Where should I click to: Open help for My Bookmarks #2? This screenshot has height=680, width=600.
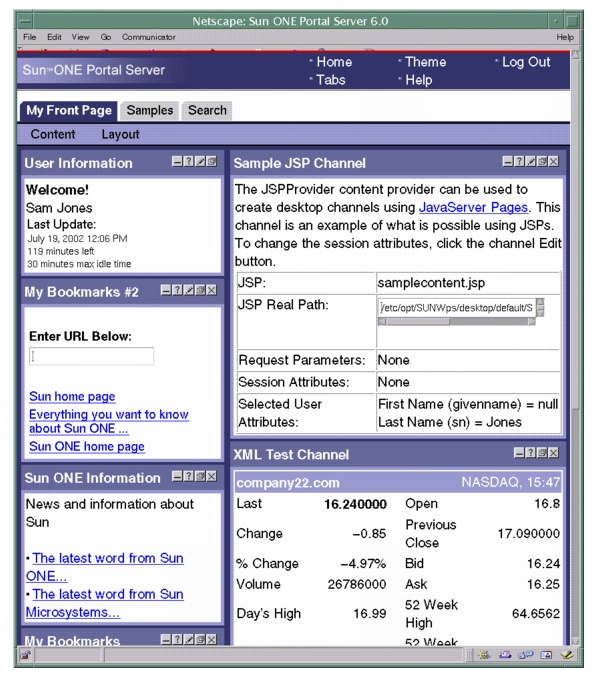click(177, 290)
